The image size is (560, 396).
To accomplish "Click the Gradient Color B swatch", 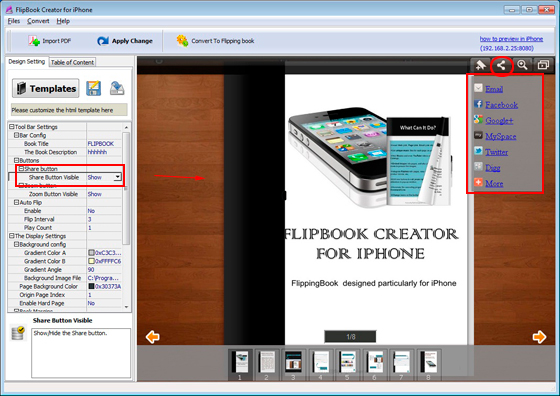I will [x=91, y=261].
